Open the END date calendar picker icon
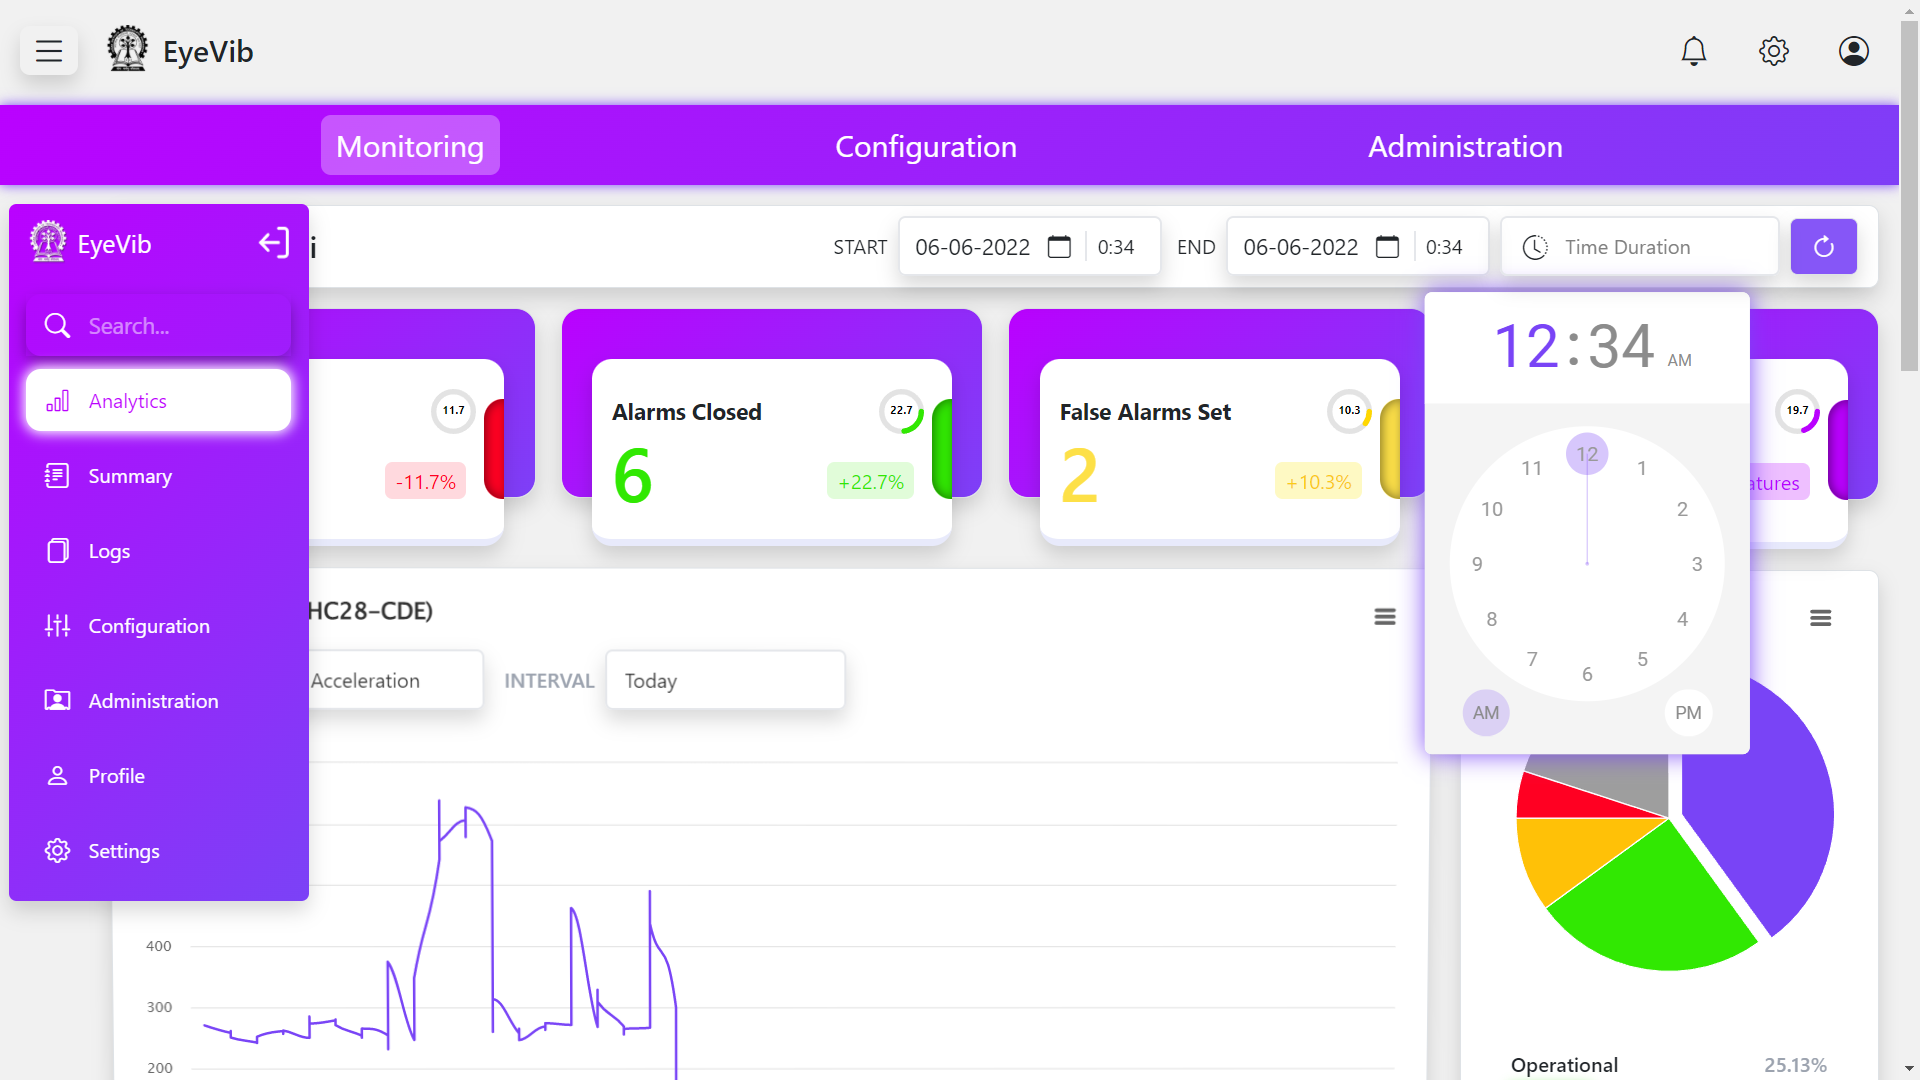This screenshot has width=1920, height=1080. click(1387, 247)
